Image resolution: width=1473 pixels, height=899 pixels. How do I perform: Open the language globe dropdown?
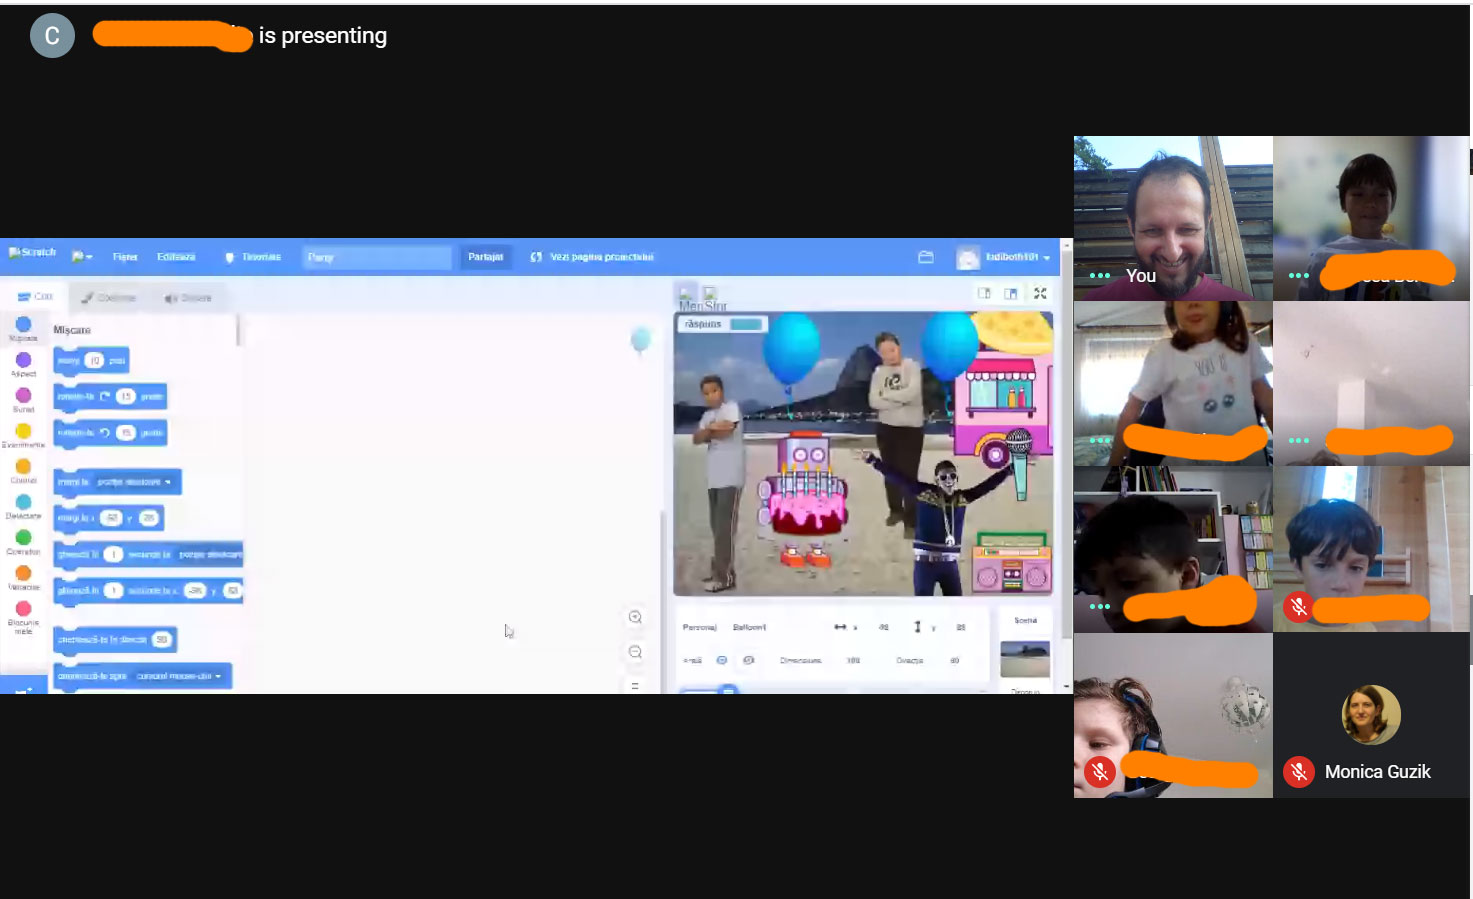(x=81, y=257)
